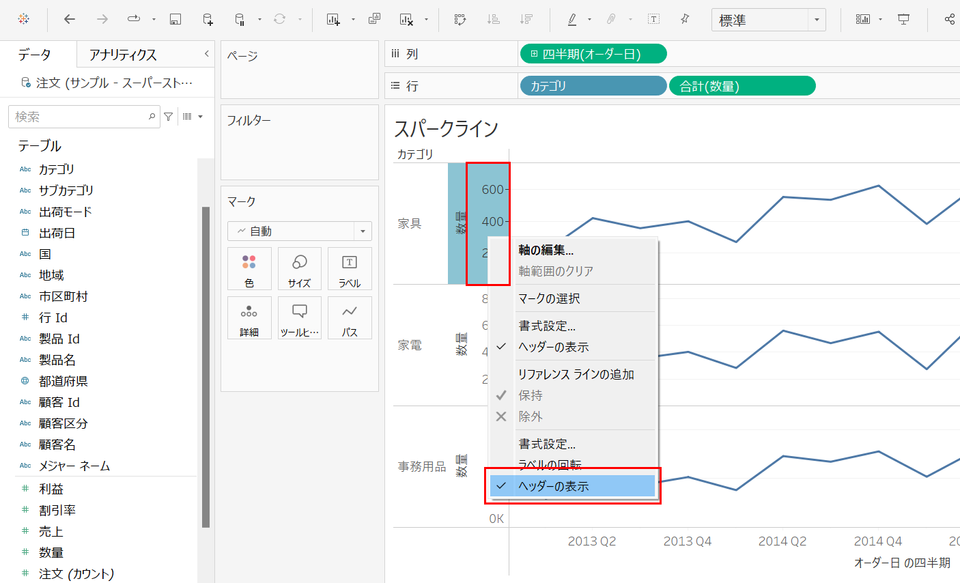The width and height of the screenshot is (960, 583).
Task: Duplicate the sheet icon
Action: point(374,20)
